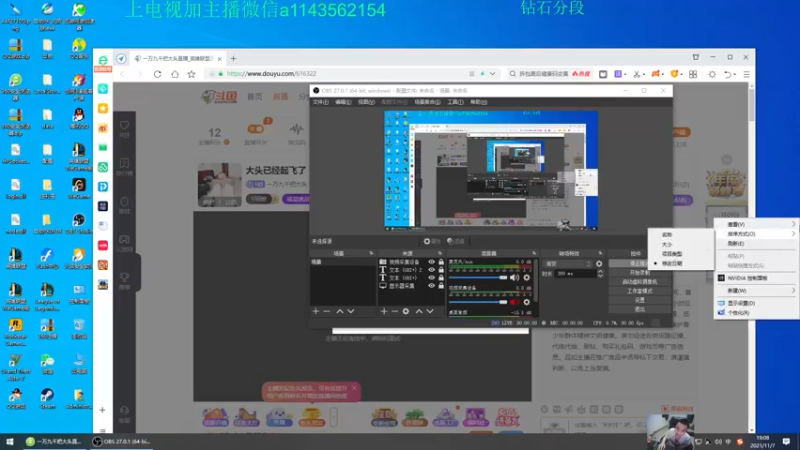
Task: Open dropdown beside the undo icon
Action: point(735,74)
